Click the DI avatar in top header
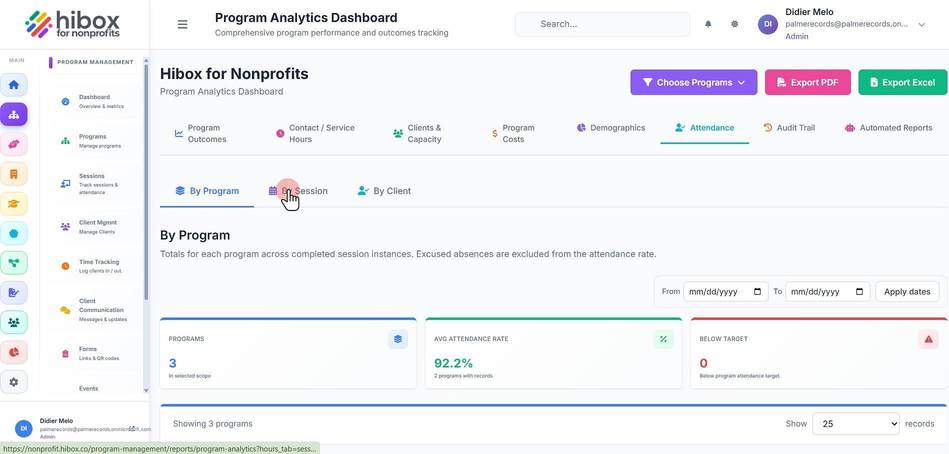The height and width of the screenshot is (454, 949). click(x=767, y=24)
